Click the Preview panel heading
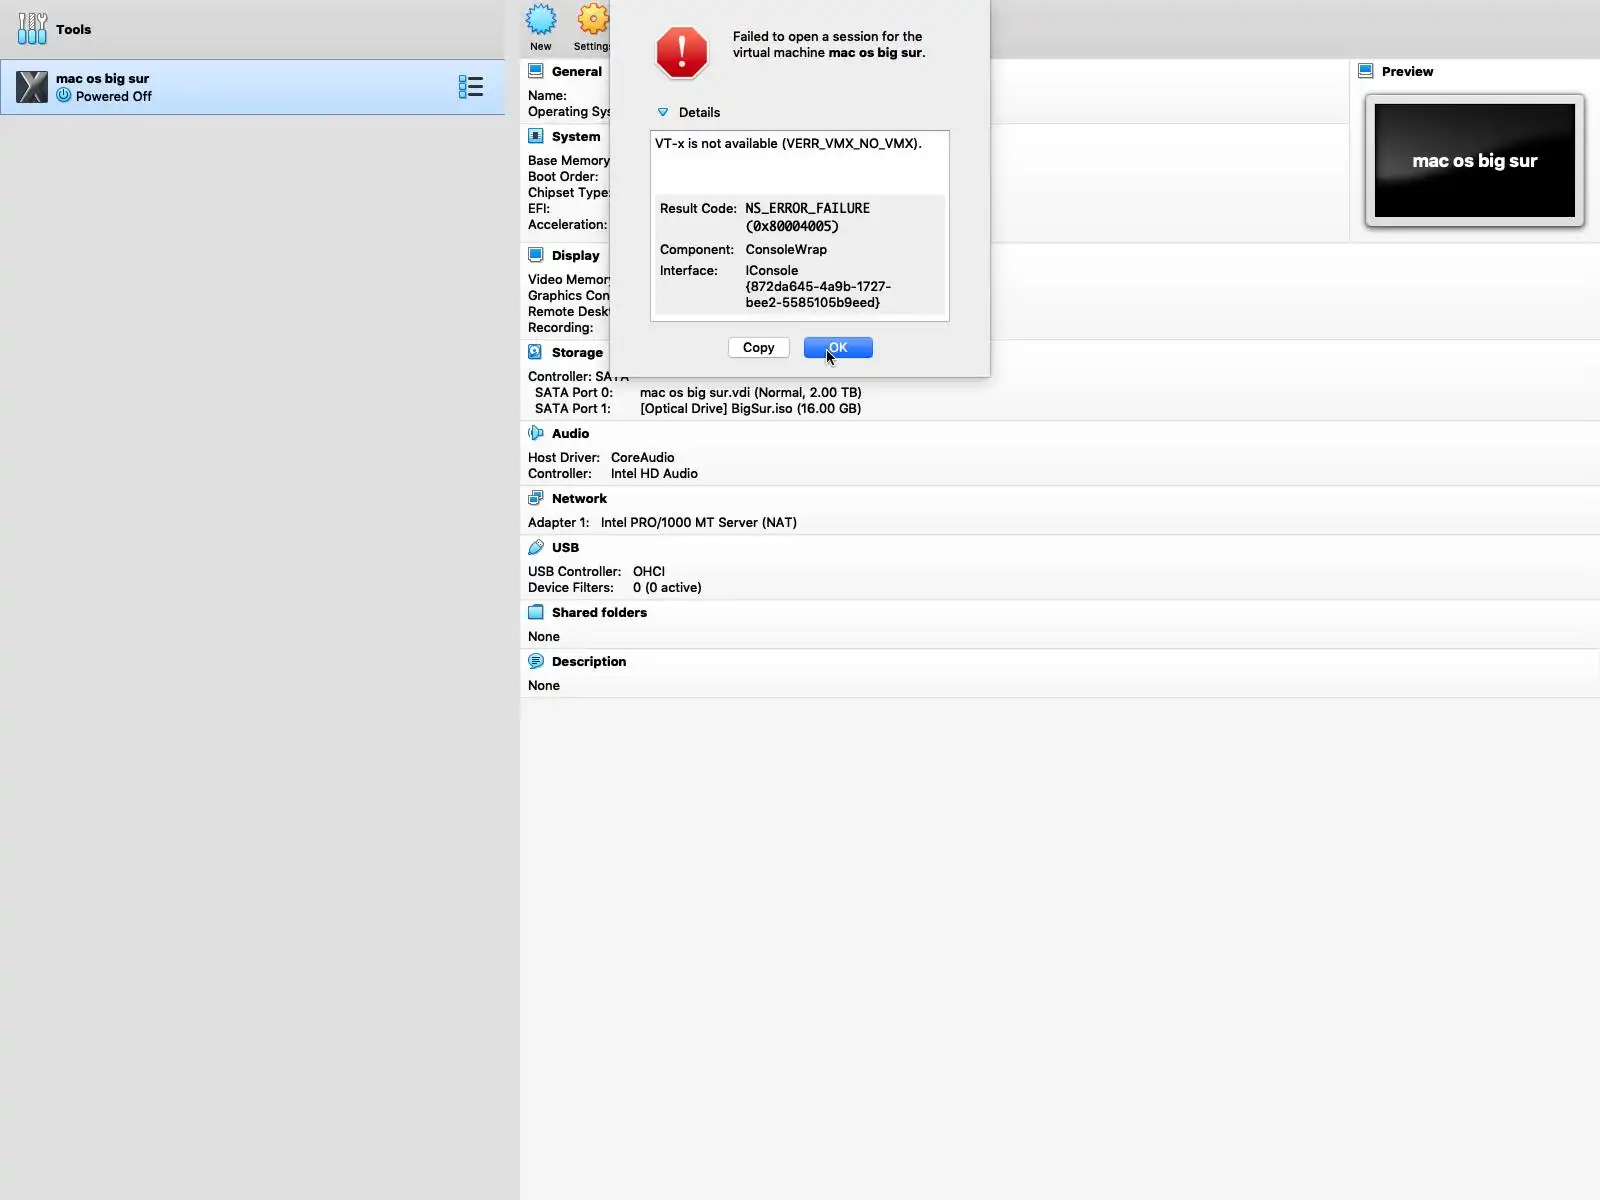This screenshot has height=1200, width=1600. 1407,71
